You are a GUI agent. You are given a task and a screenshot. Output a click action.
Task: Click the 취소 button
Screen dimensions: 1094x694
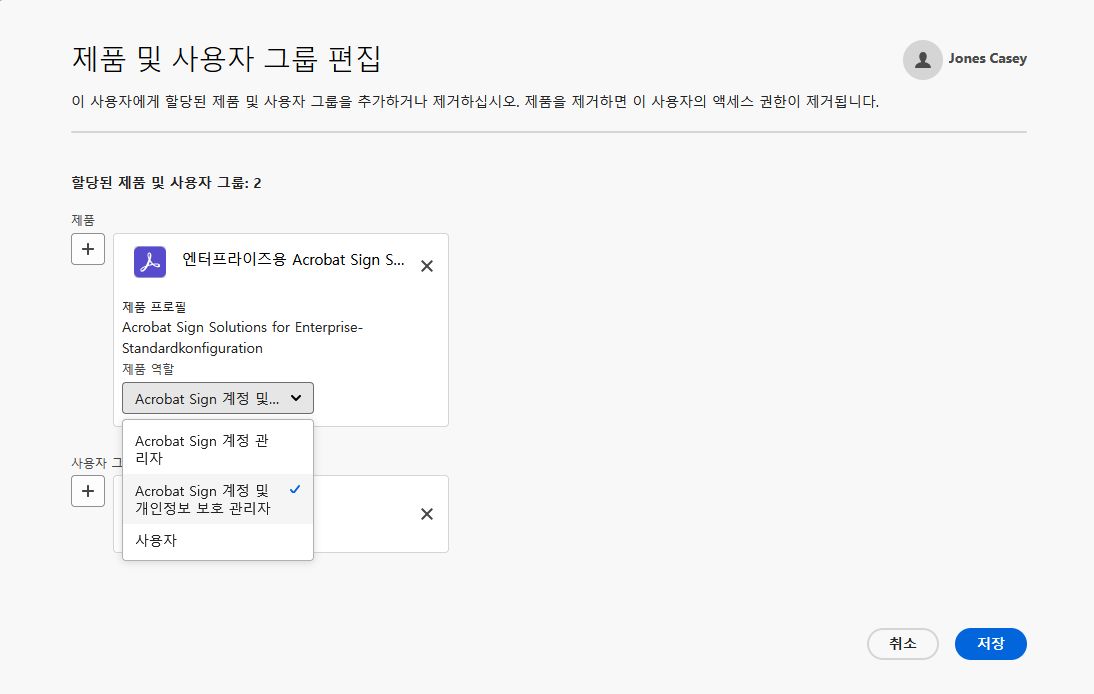(903, 644)
